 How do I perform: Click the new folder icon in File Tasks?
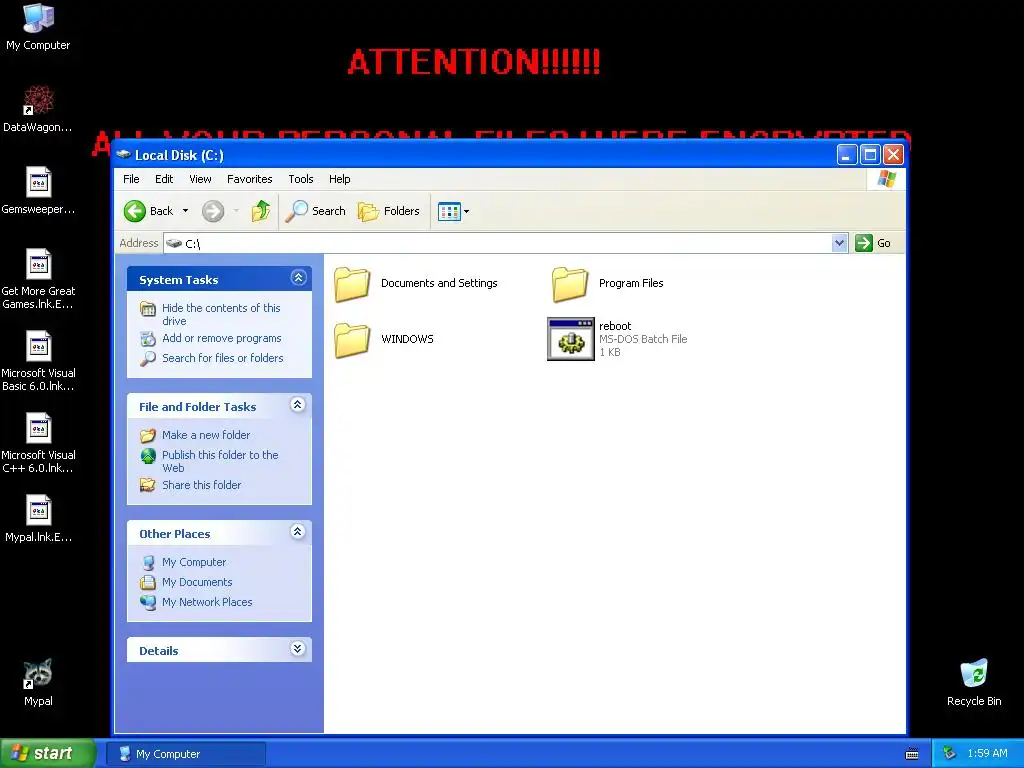click(x=148, y=435)
